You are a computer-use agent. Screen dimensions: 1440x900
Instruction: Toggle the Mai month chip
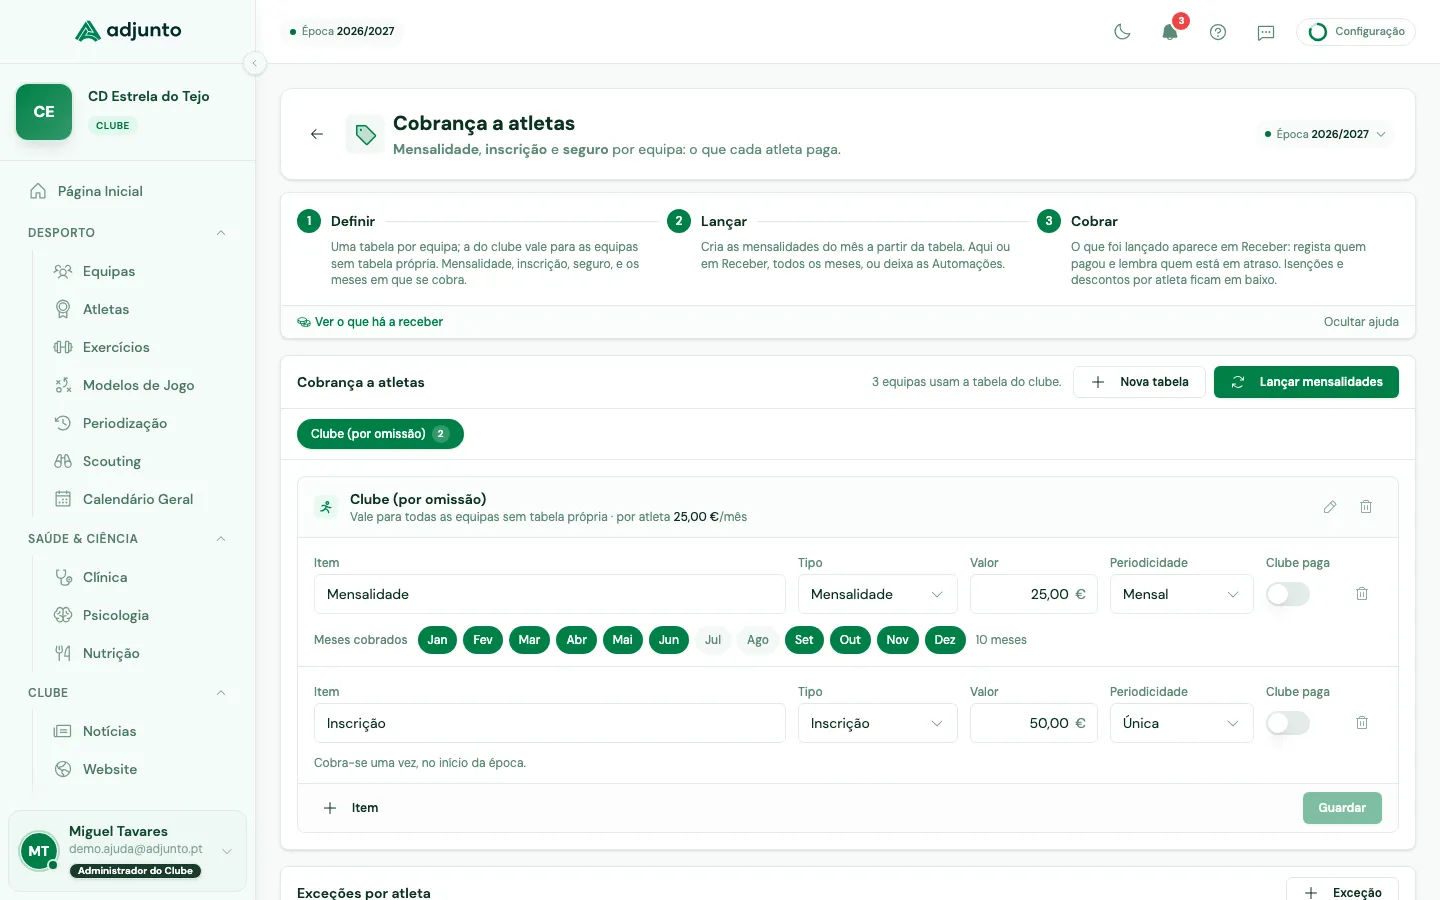click(622, 640)
